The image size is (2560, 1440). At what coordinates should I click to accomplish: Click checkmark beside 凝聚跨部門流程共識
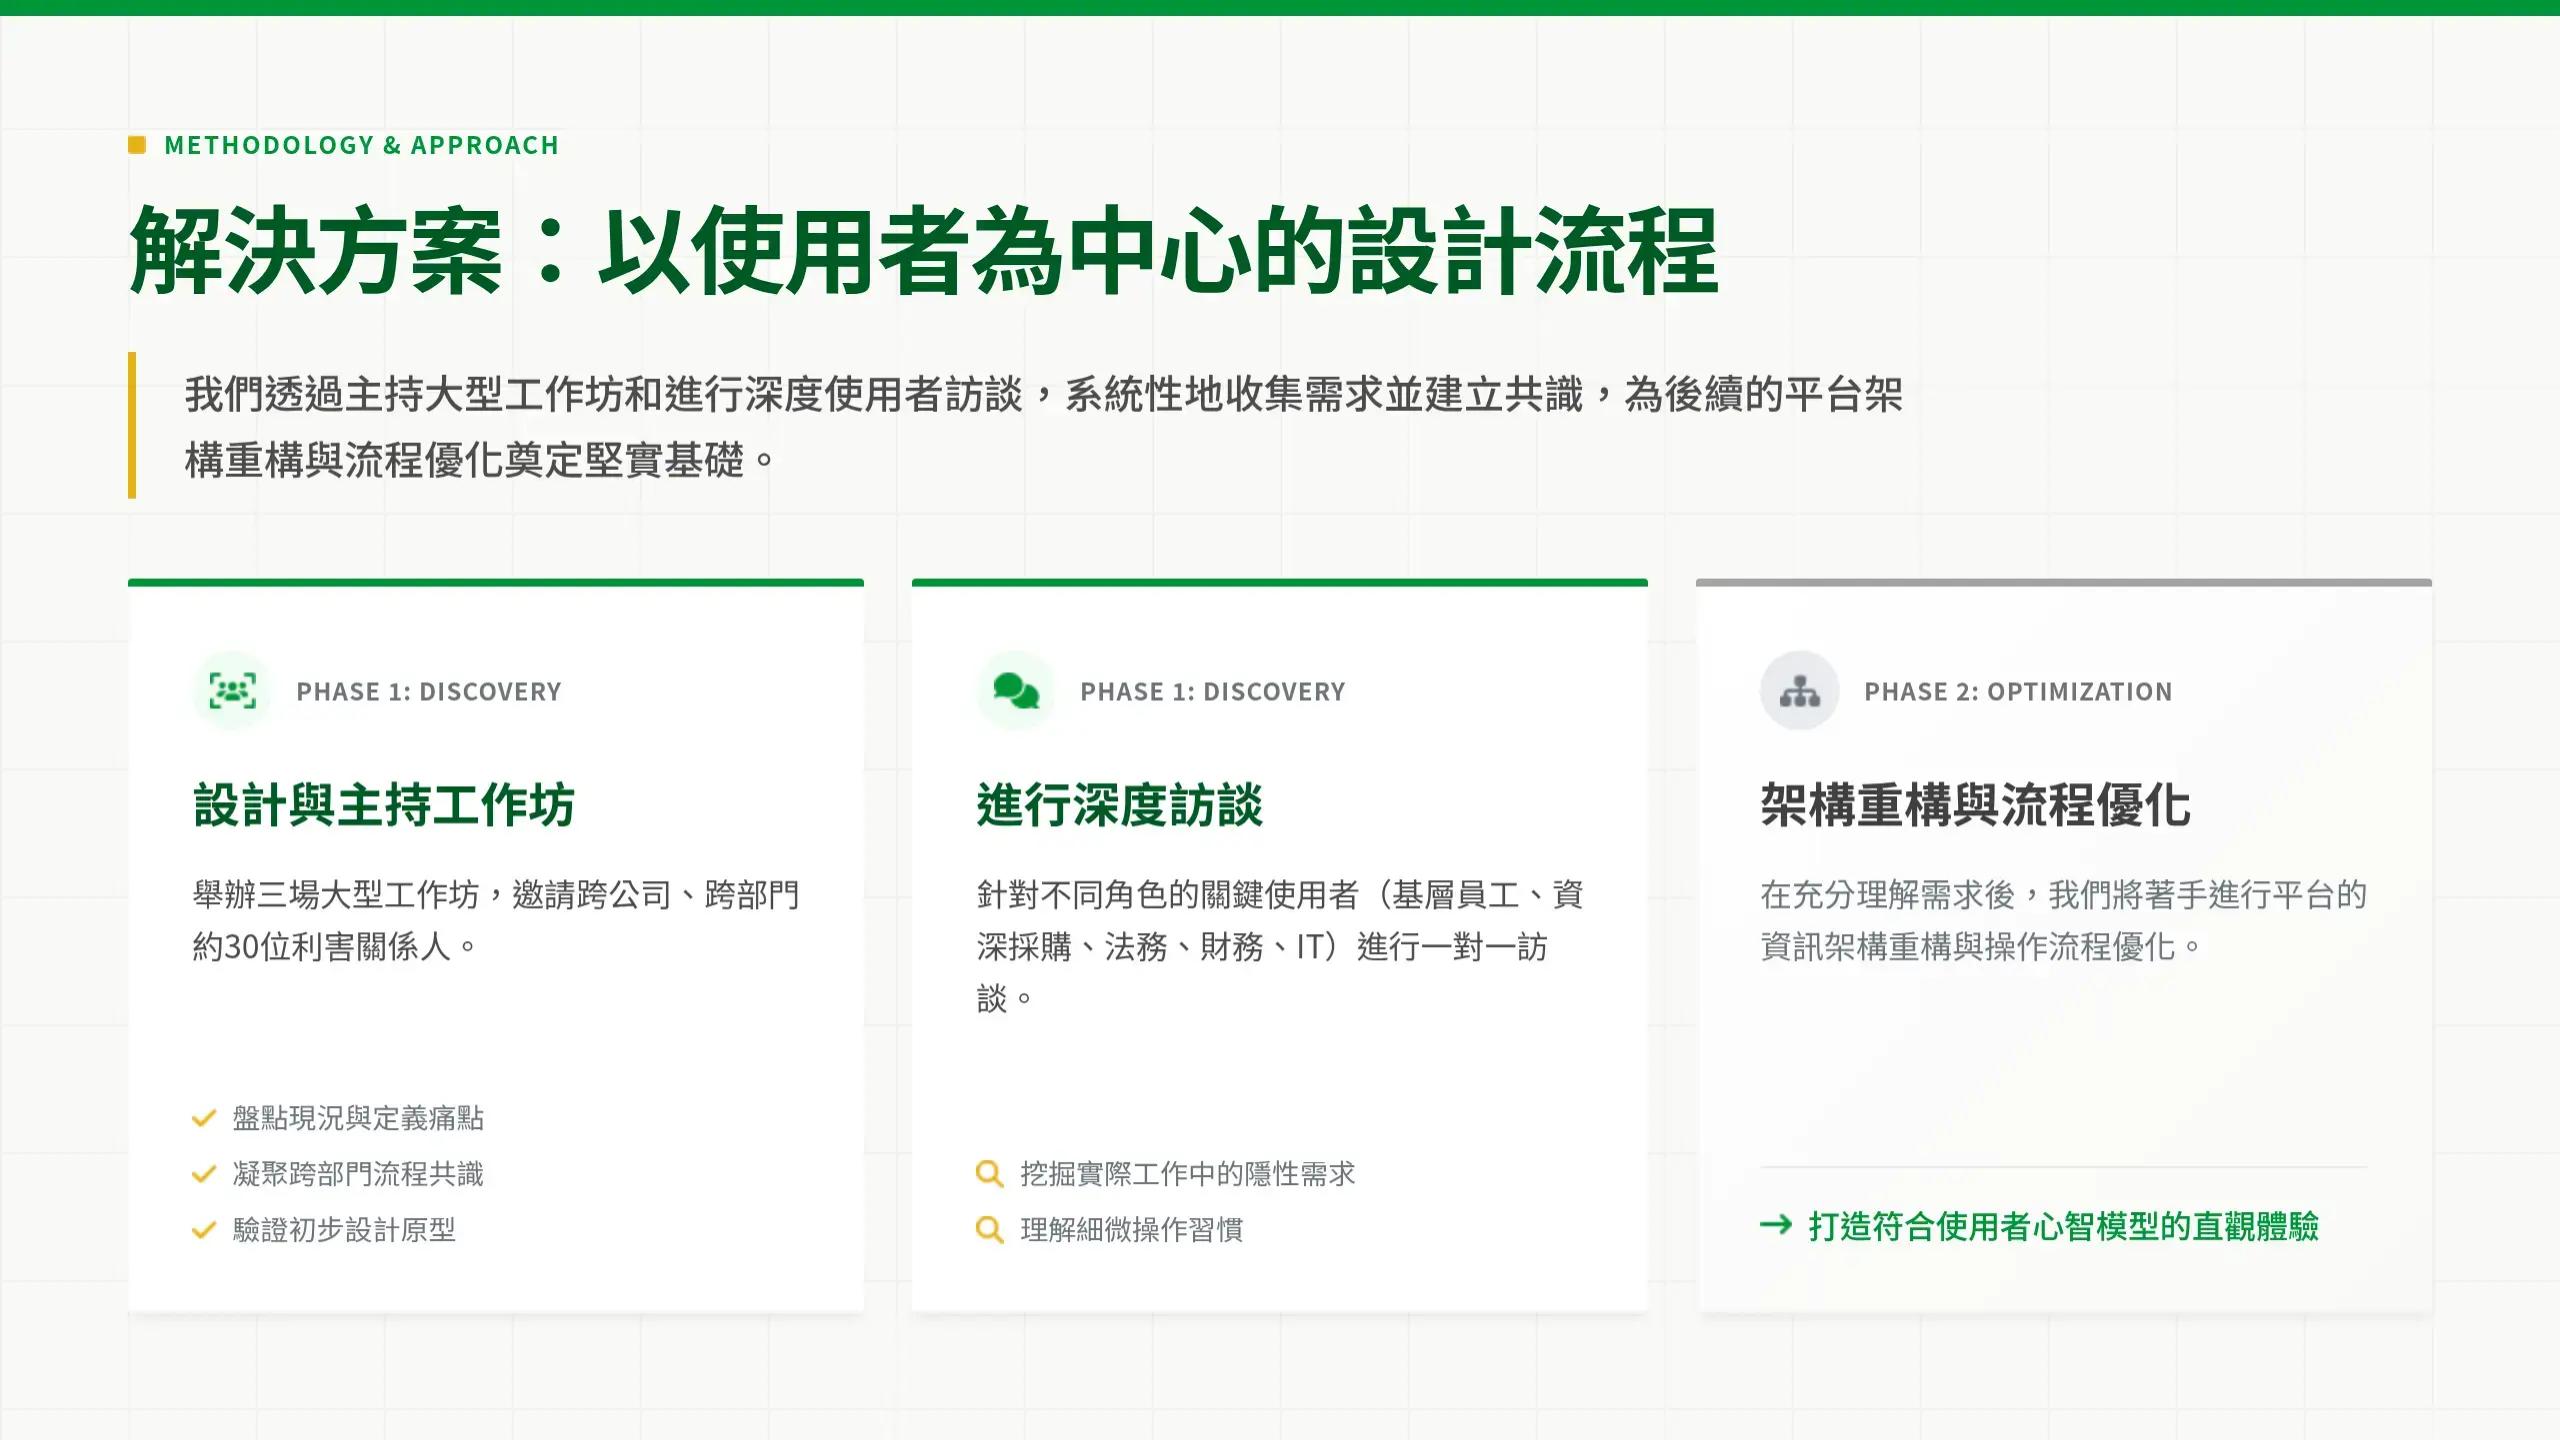[x=204, y=1174]
